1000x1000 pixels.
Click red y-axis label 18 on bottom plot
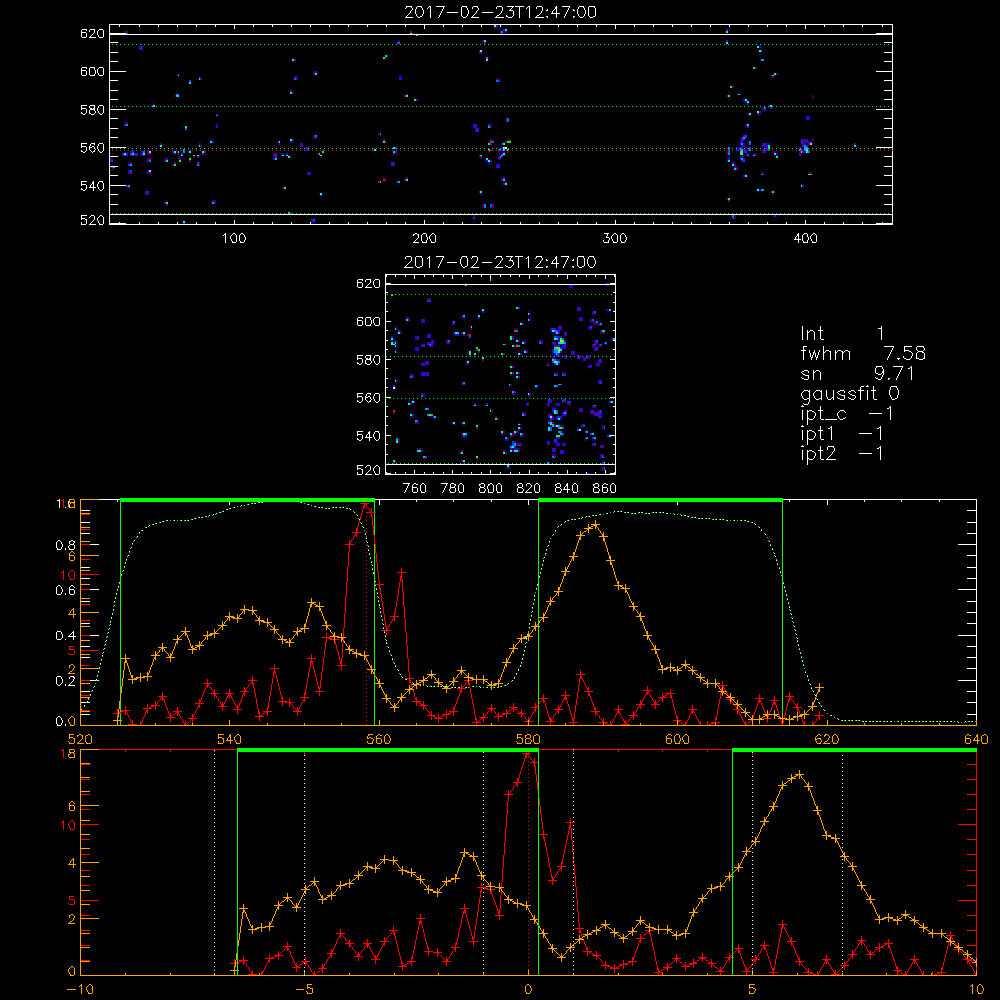[68, 754]
